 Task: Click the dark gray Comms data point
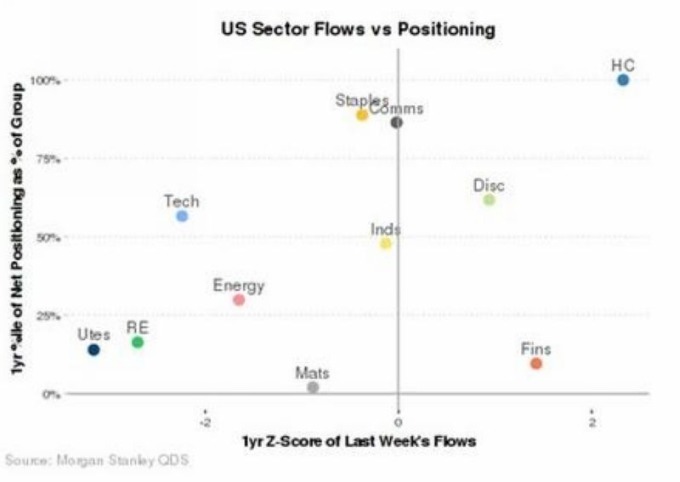[x=397, y=122]
